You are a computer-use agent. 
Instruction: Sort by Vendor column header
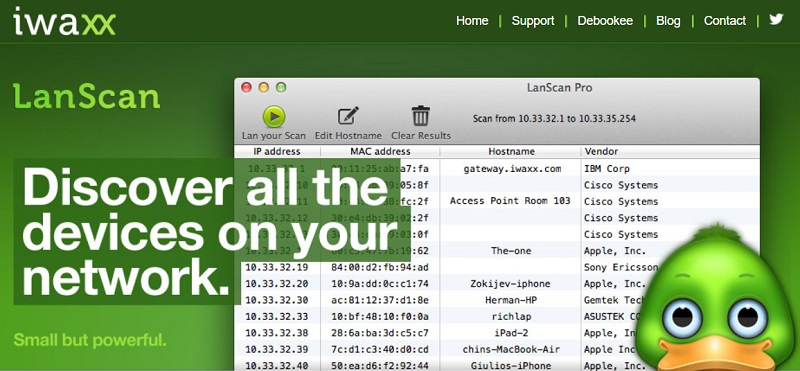(601, 152)
